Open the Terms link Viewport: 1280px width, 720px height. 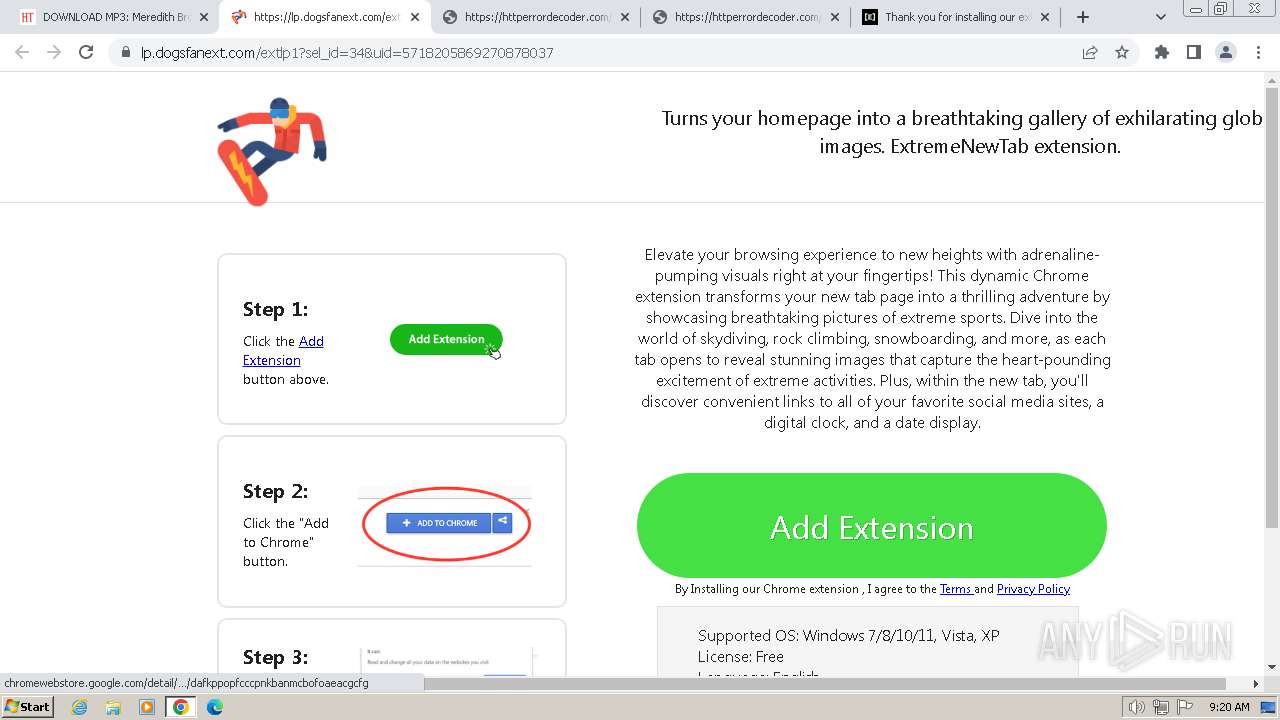pos(956,589)
